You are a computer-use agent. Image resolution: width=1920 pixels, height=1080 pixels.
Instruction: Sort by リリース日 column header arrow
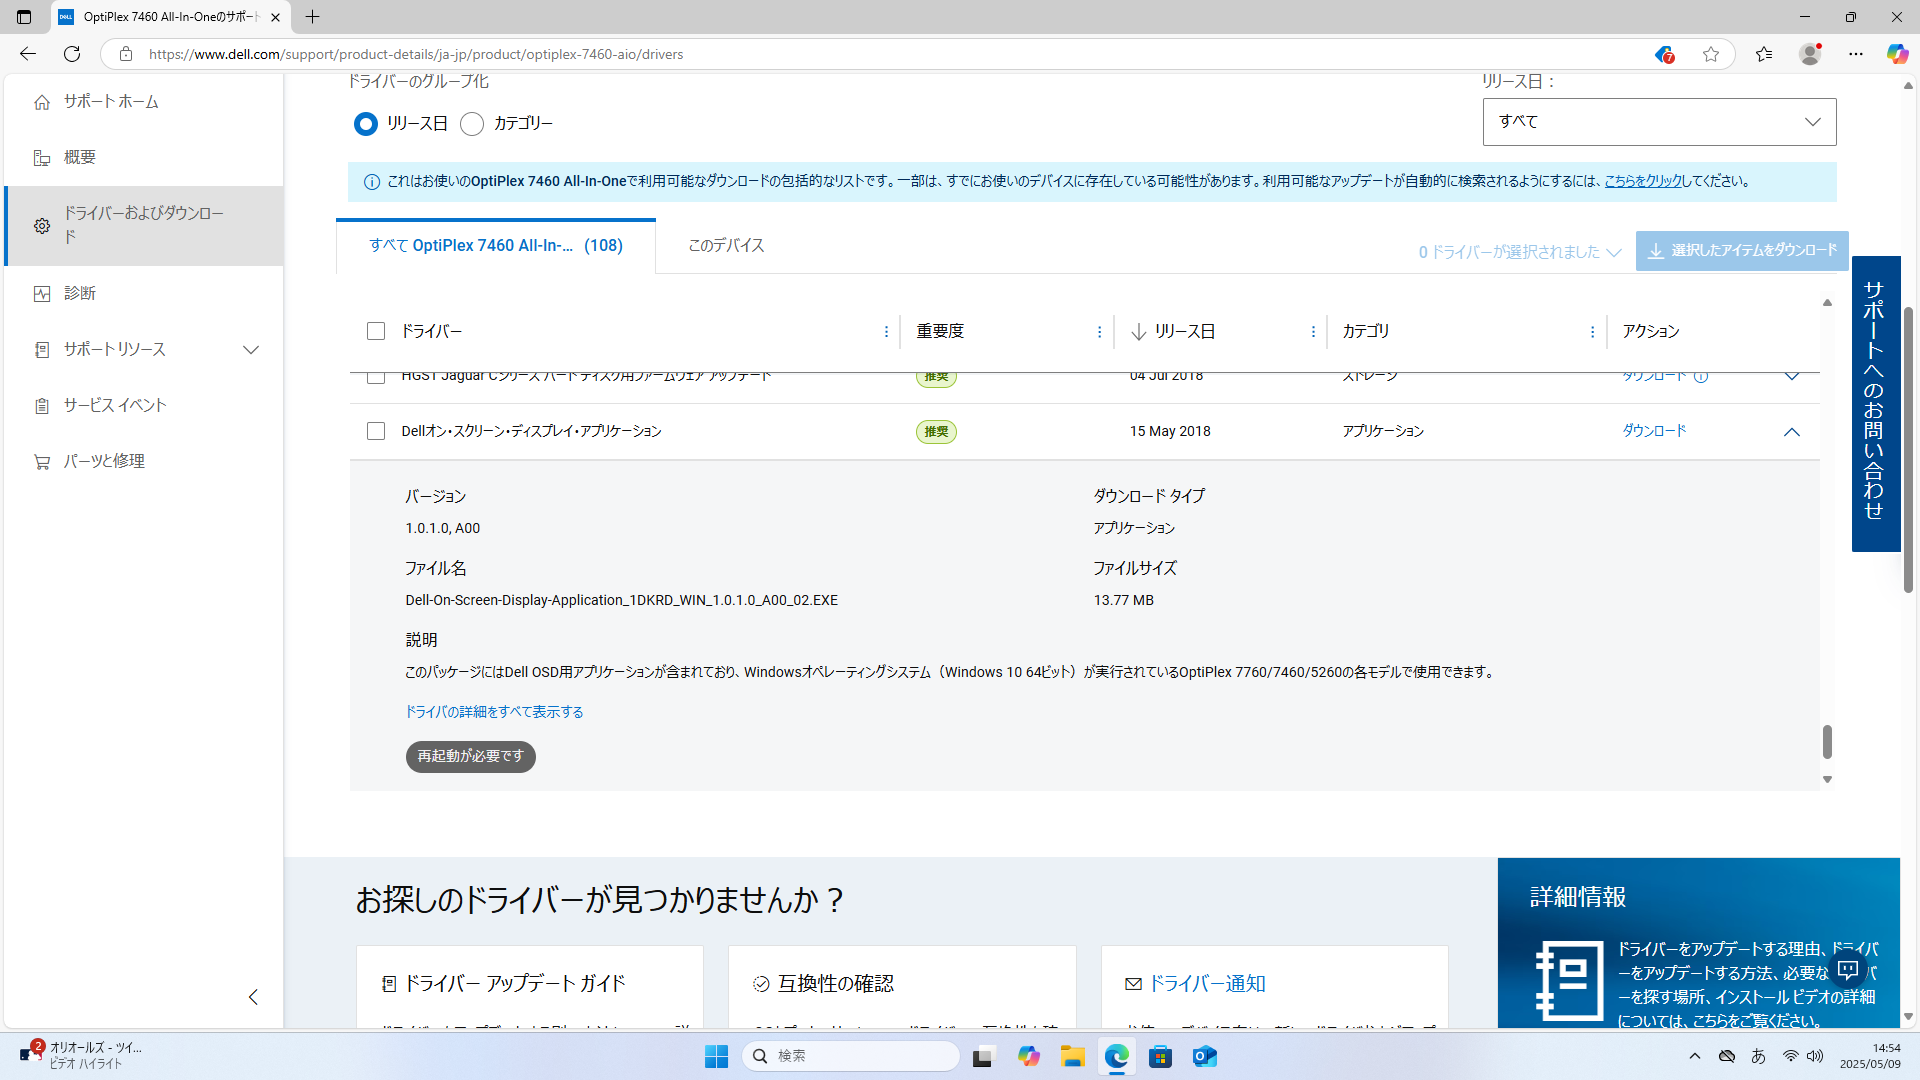tap(1138, 332)
